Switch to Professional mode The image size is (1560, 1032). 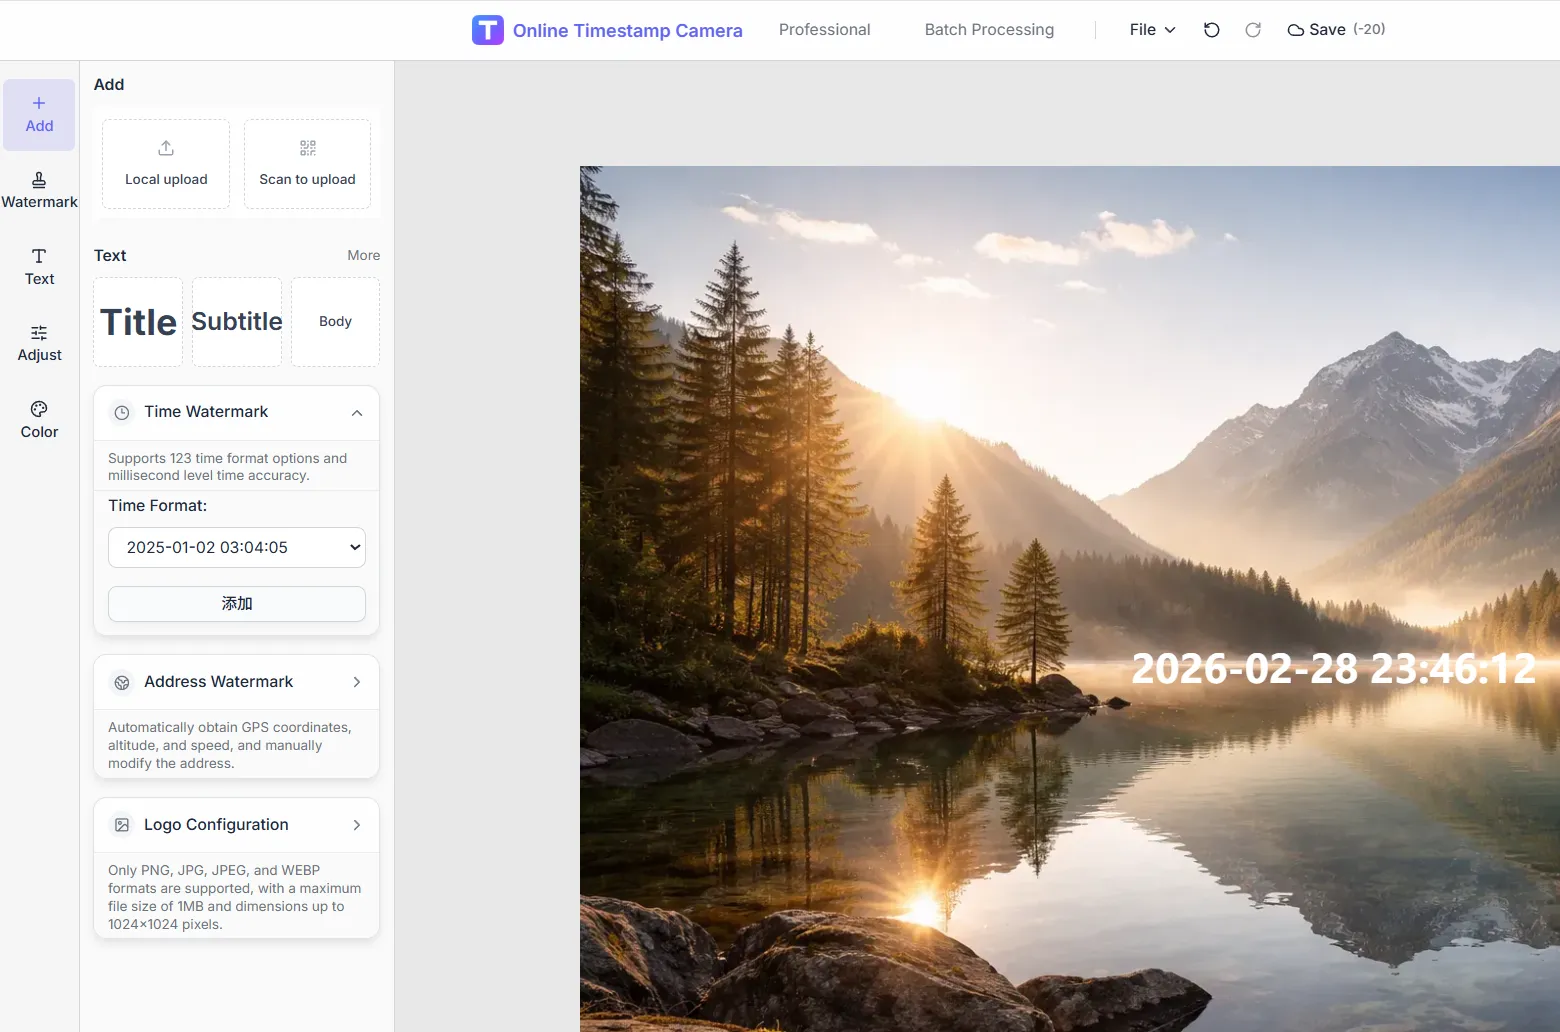point(824,30)
